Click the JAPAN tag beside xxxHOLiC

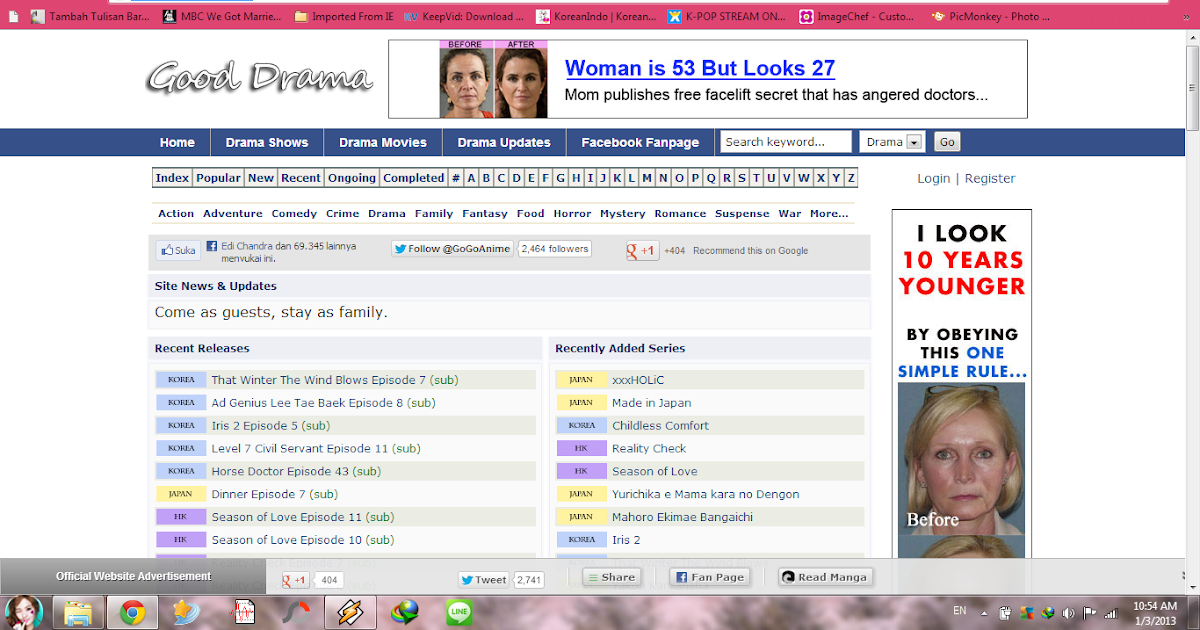click(x=581, y=380)
